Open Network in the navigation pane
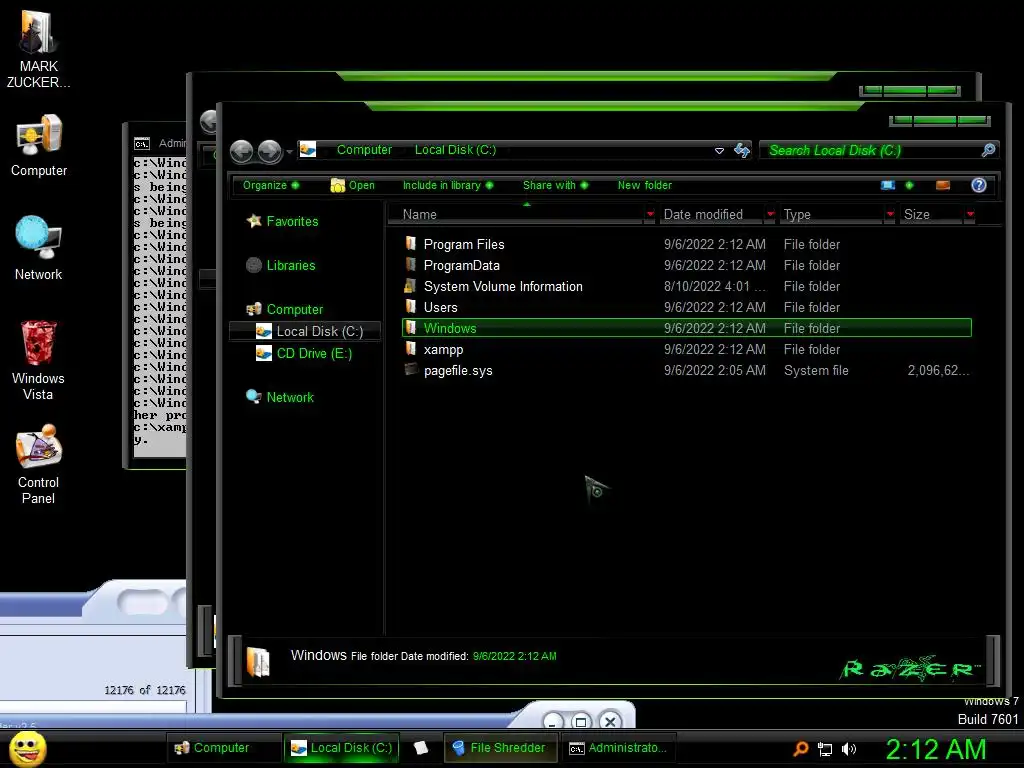 click(x=290, y=397)
